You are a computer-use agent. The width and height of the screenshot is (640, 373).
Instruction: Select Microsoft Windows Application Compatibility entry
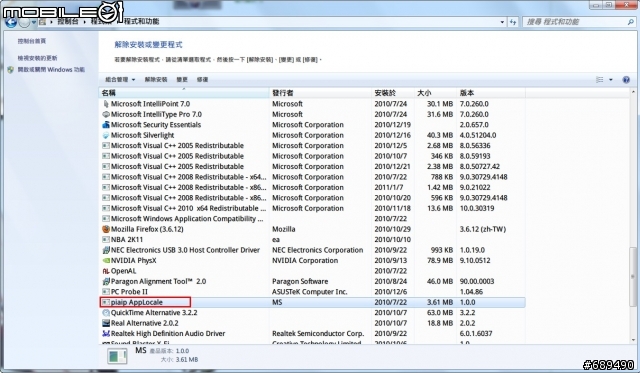coord(312,219)
